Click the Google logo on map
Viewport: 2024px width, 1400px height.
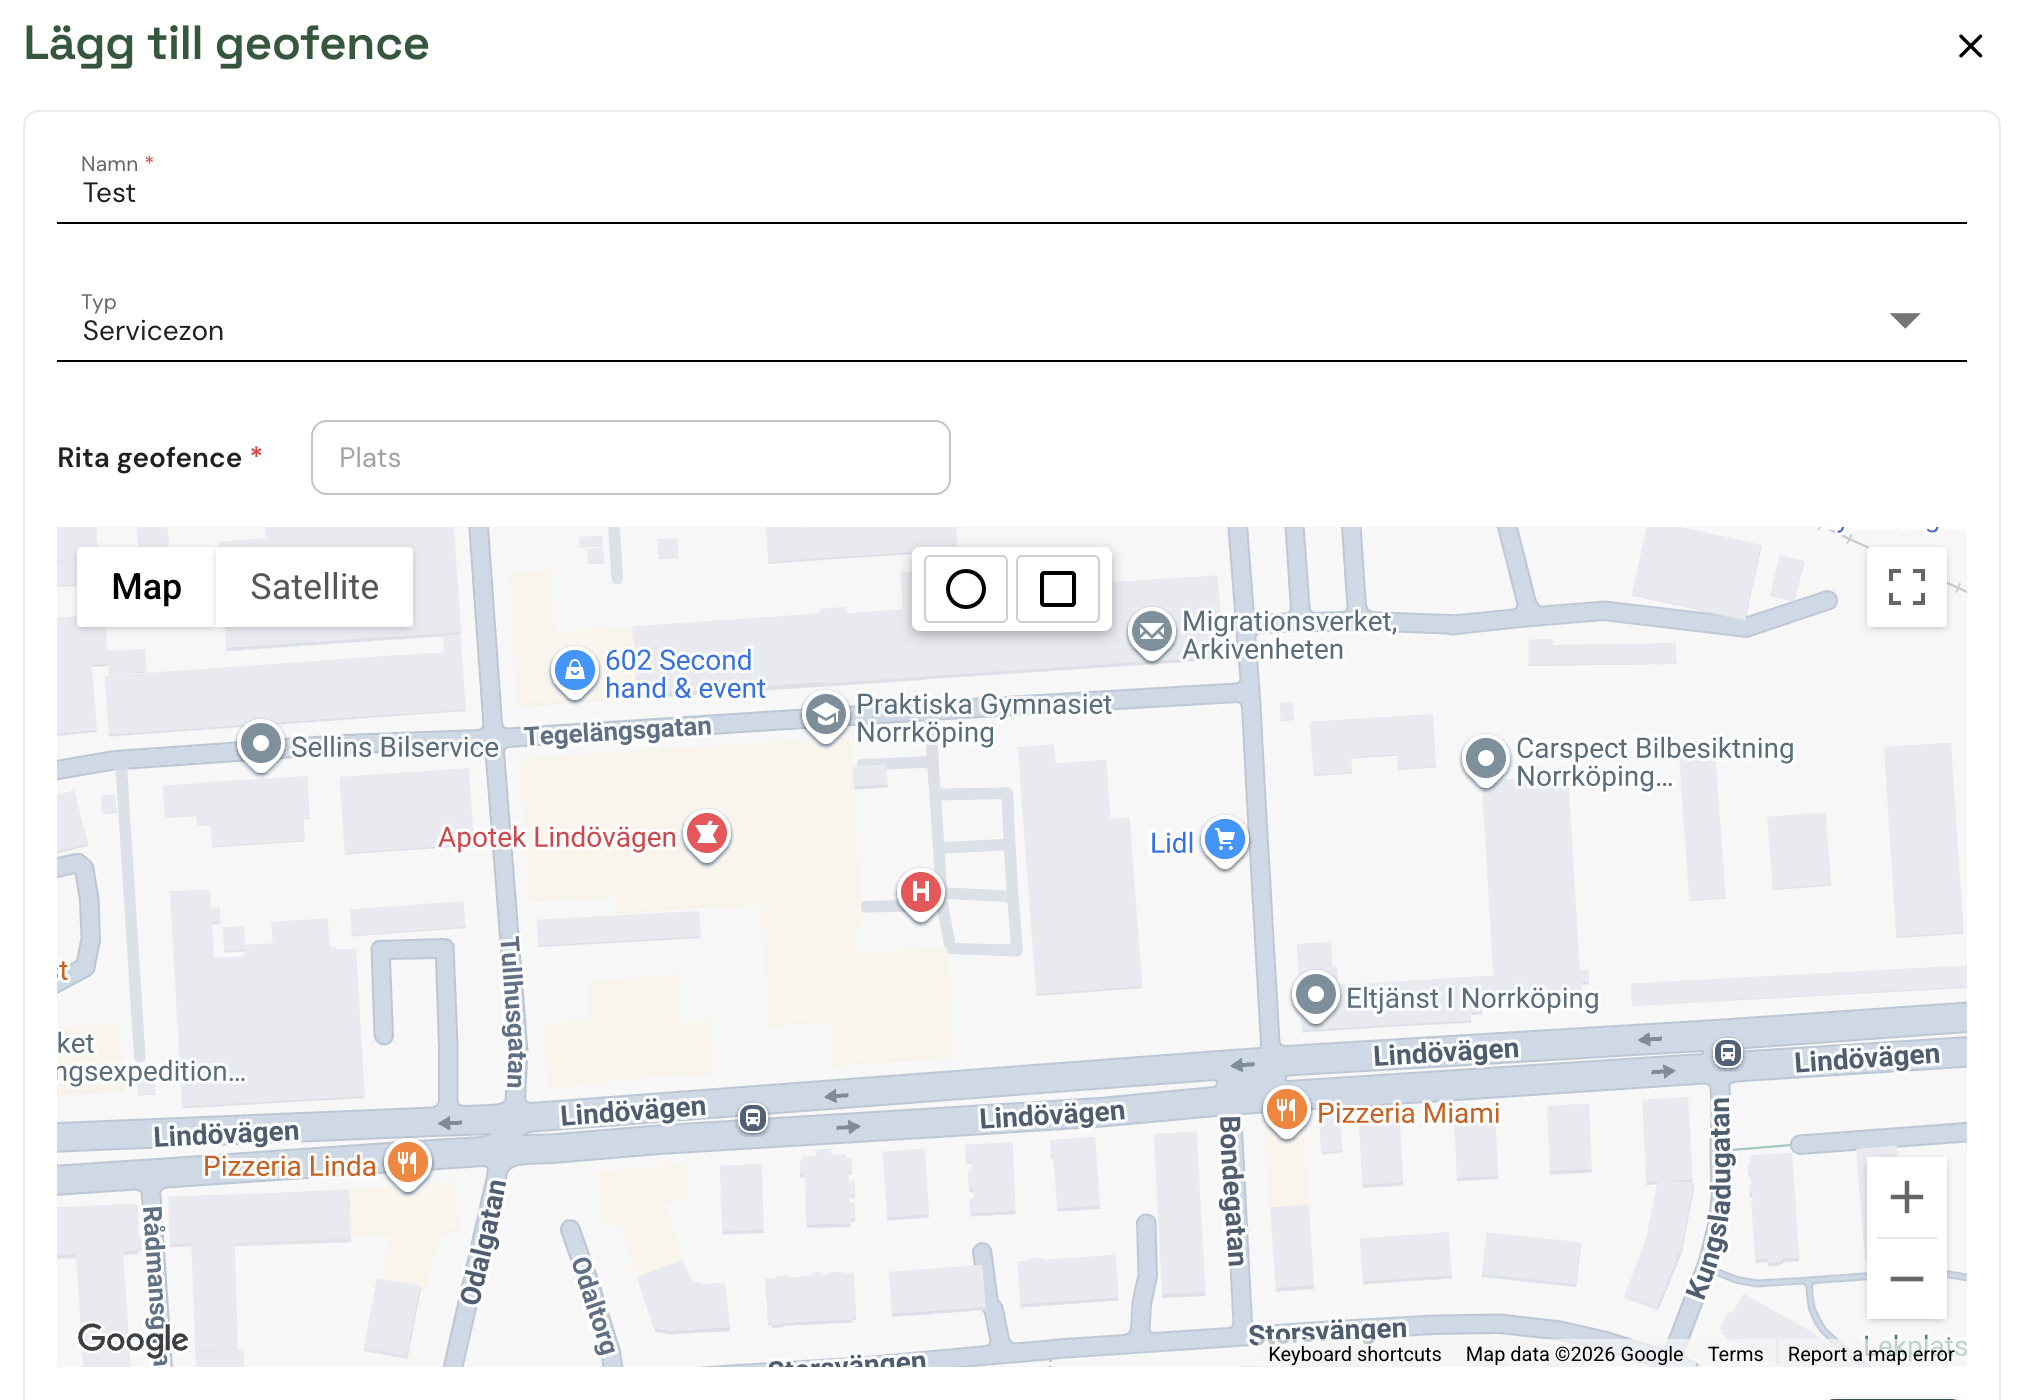pos(133,1339)
